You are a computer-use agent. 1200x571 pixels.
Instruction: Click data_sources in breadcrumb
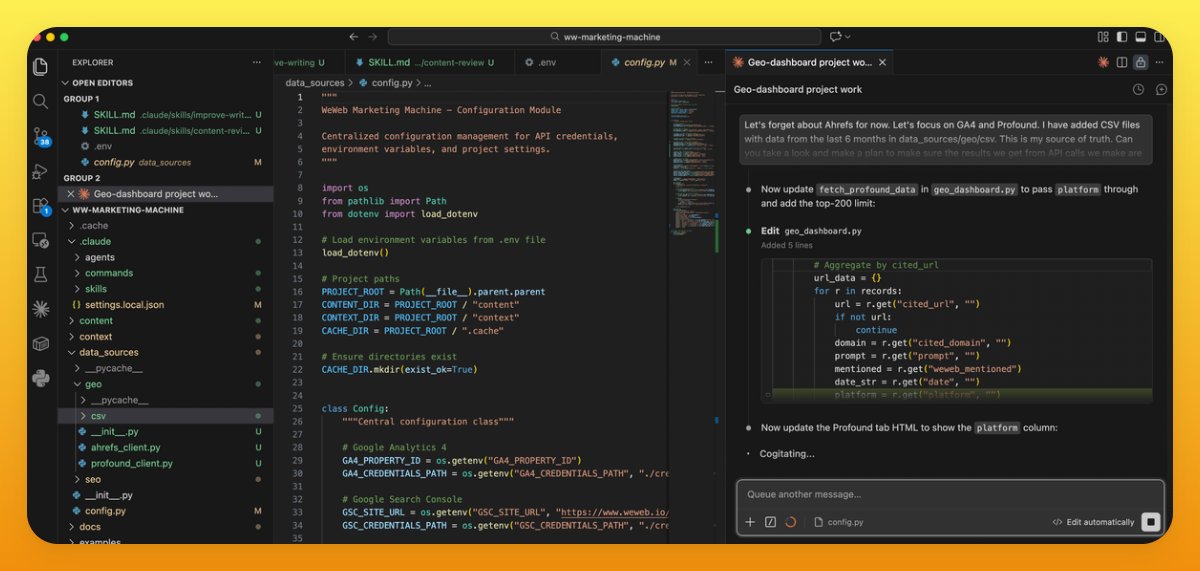tap(315, 83)
